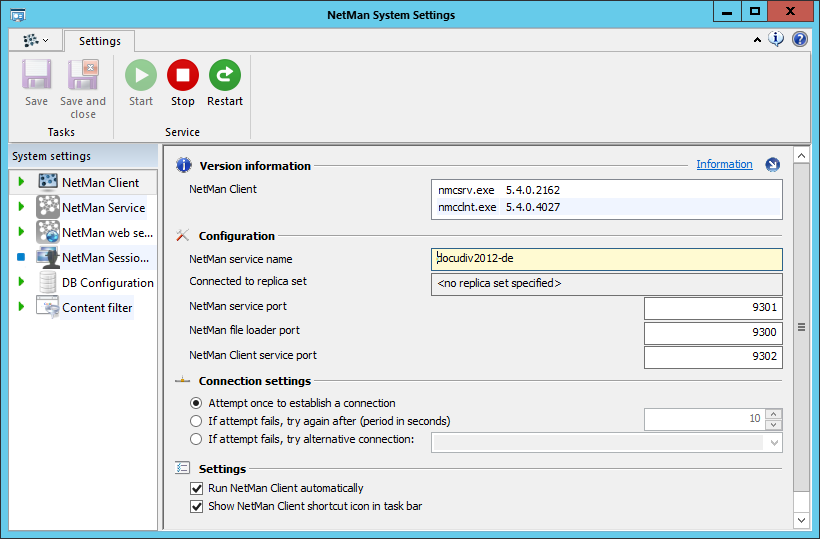
Task: Select If attempt fails, try again after option
Action: coord(196,421)
